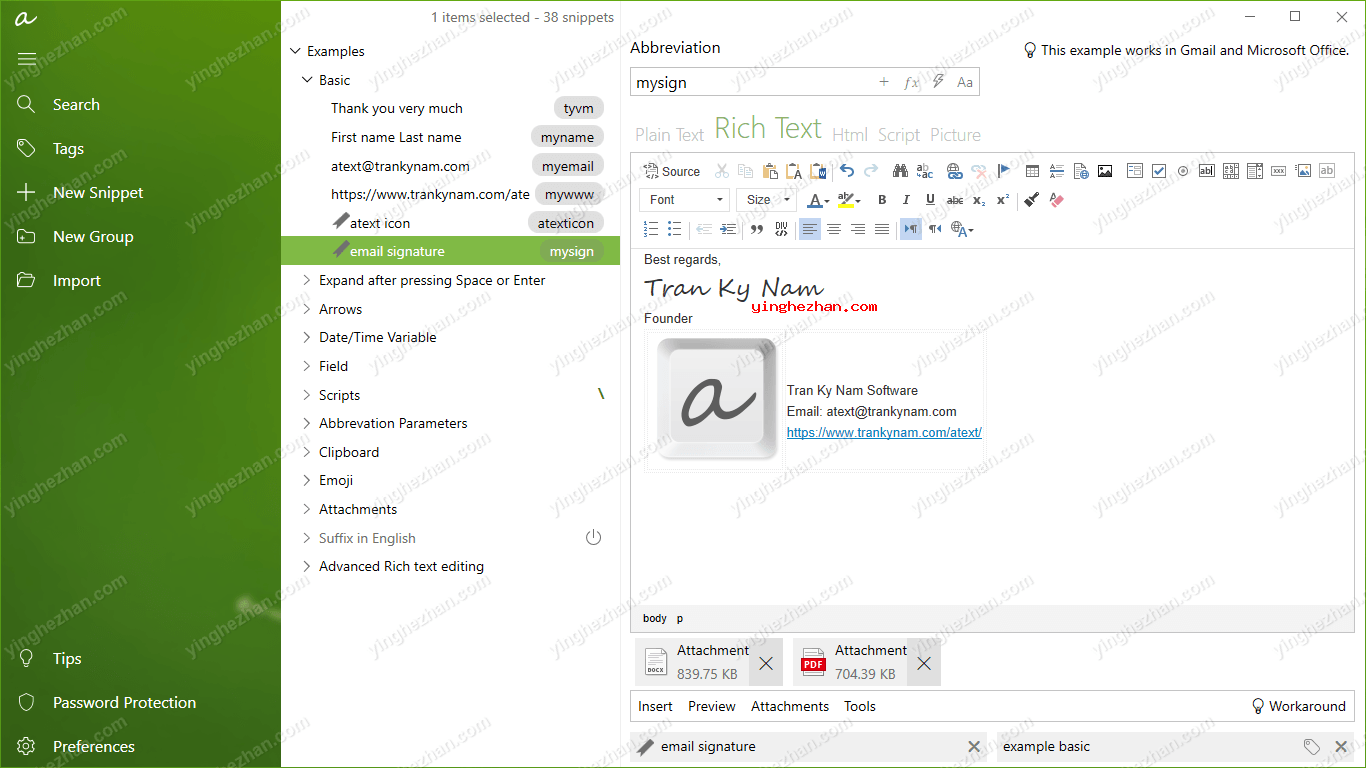Click the Insert Image icon in the toolbar

(1105, 171)
